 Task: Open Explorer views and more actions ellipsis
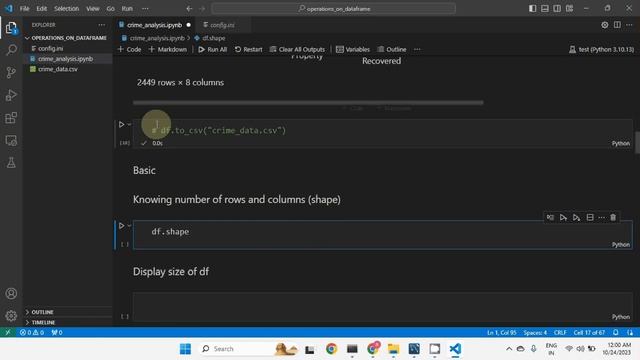(102, 25)
